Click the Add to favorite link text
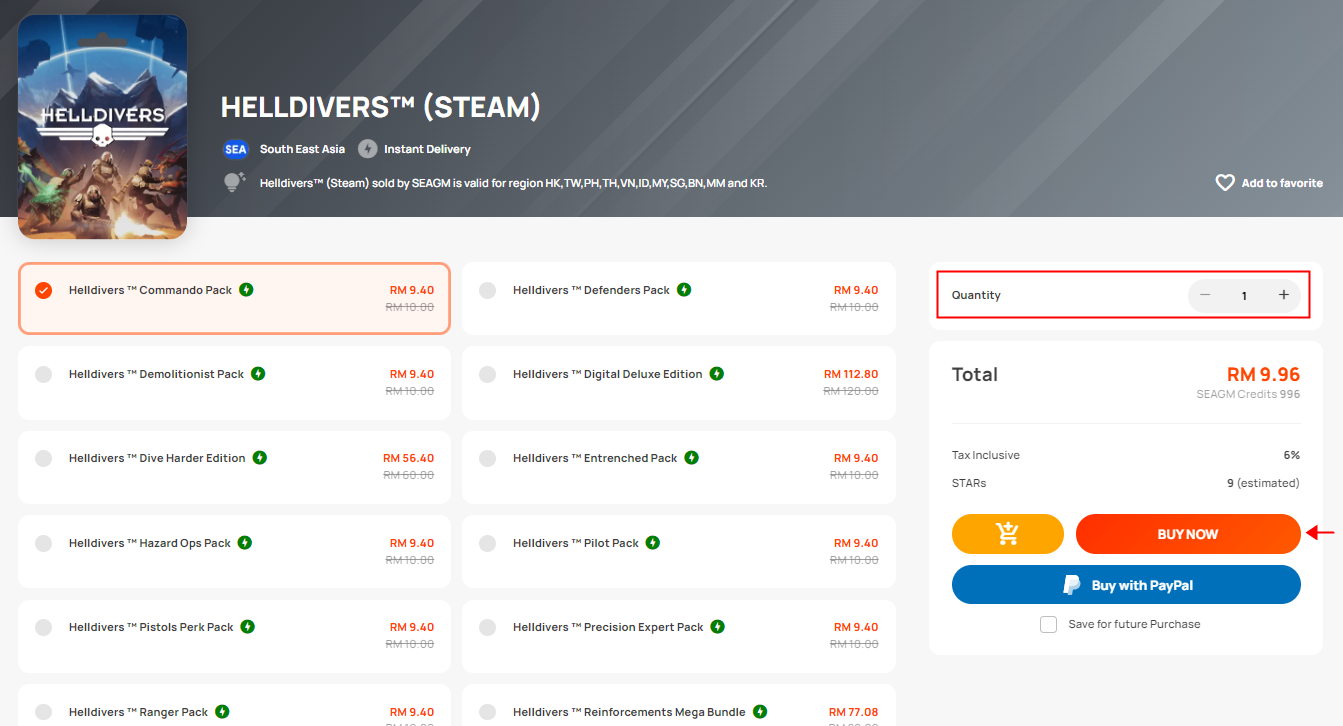 coord(1282,183)
